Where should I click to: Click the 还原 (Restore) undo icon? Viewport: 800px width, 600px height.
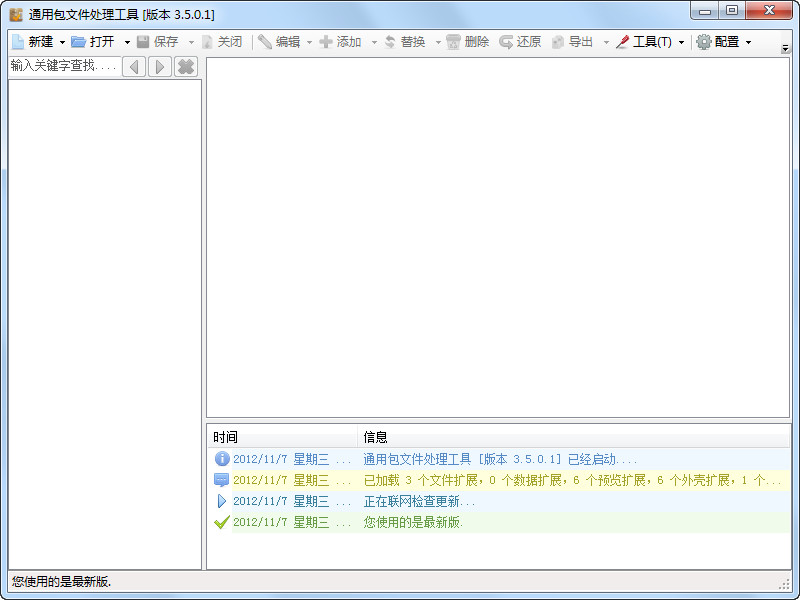pos(506,42)
